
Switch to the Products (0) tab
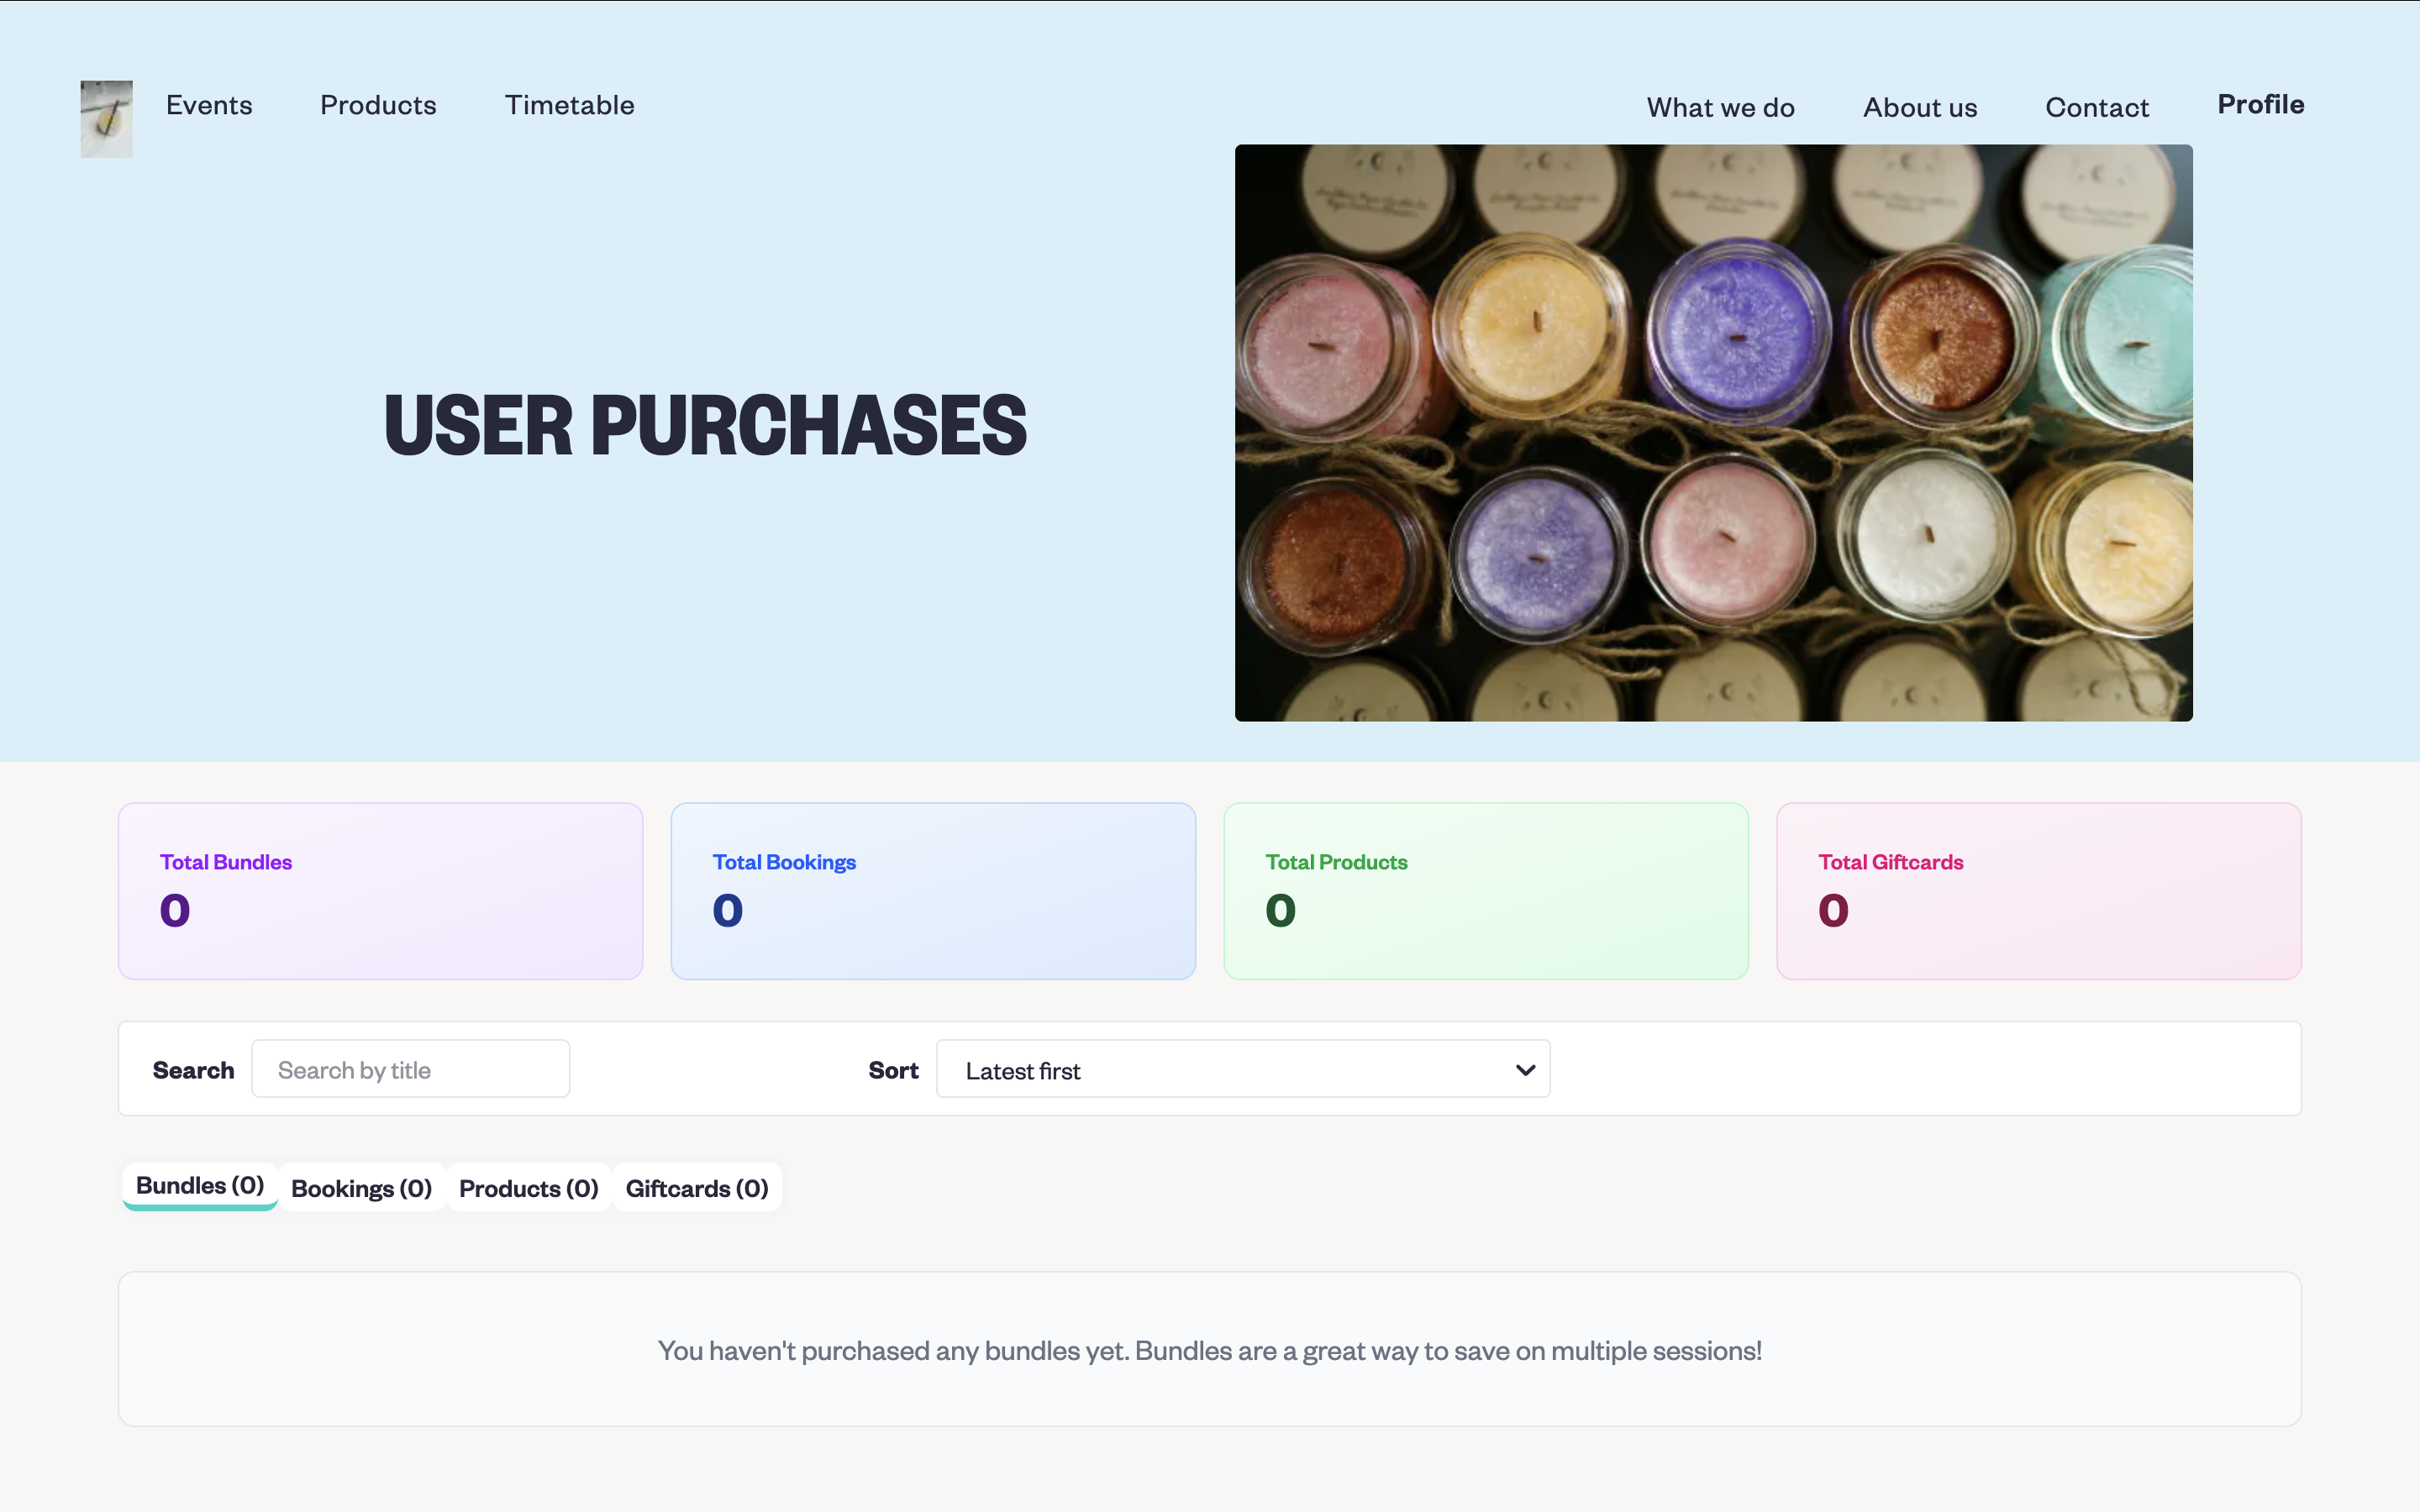(528, 1188)
